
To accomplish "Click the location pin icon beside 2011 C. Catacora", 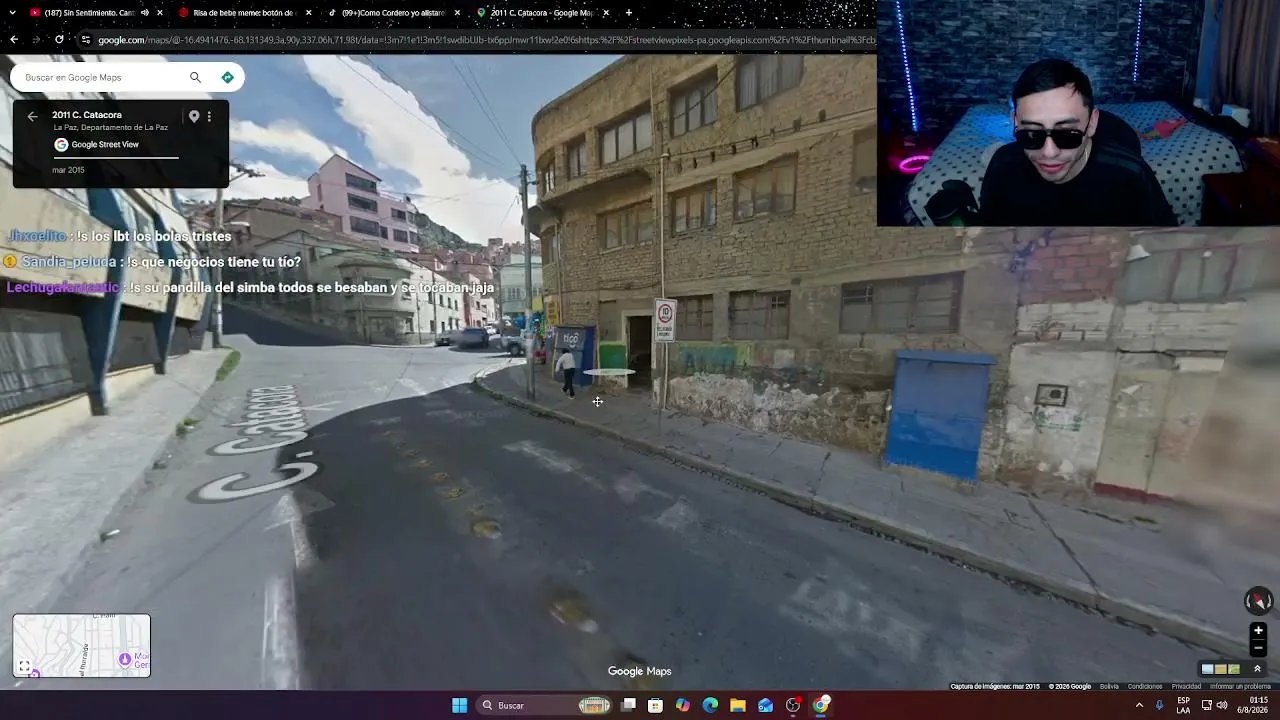I will tap(194, 116).
